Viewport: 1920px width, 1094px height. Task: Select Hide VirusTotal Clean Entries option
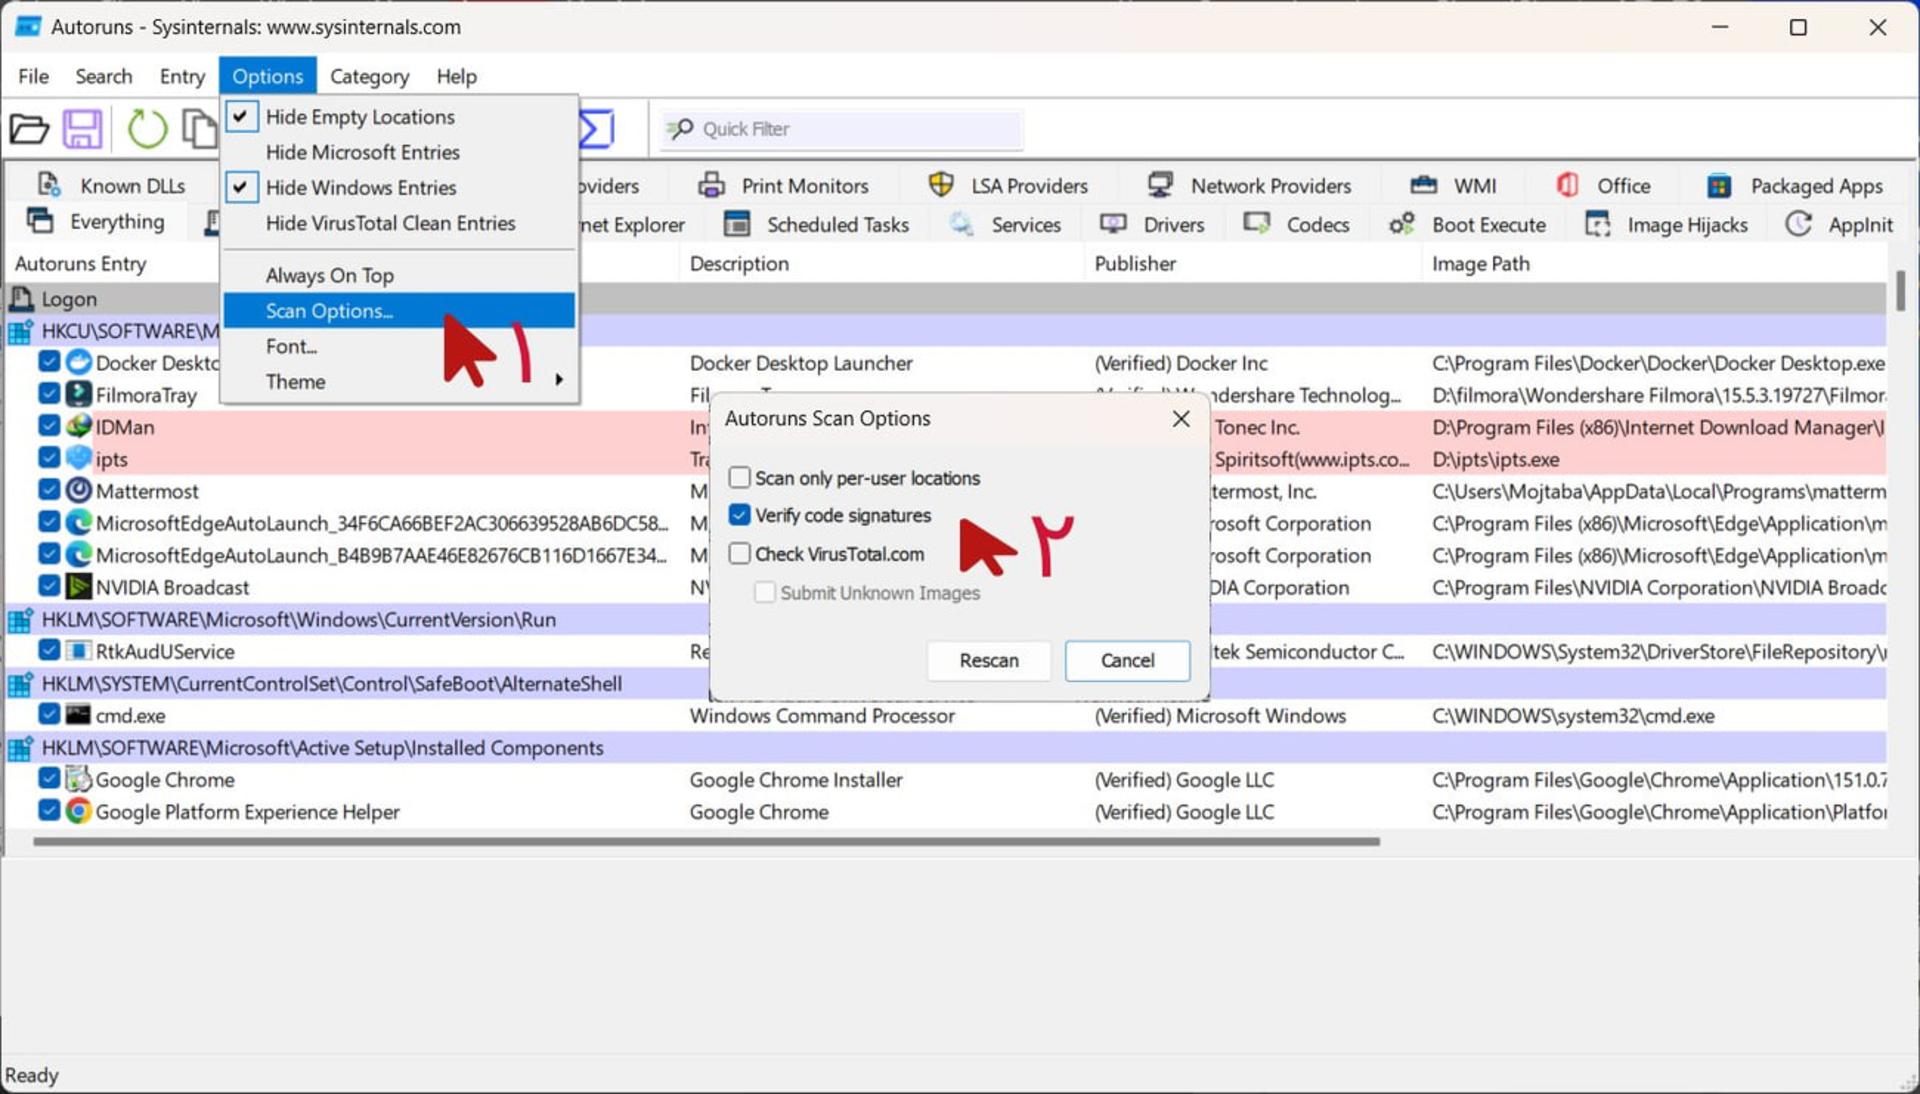pos(399,223)
